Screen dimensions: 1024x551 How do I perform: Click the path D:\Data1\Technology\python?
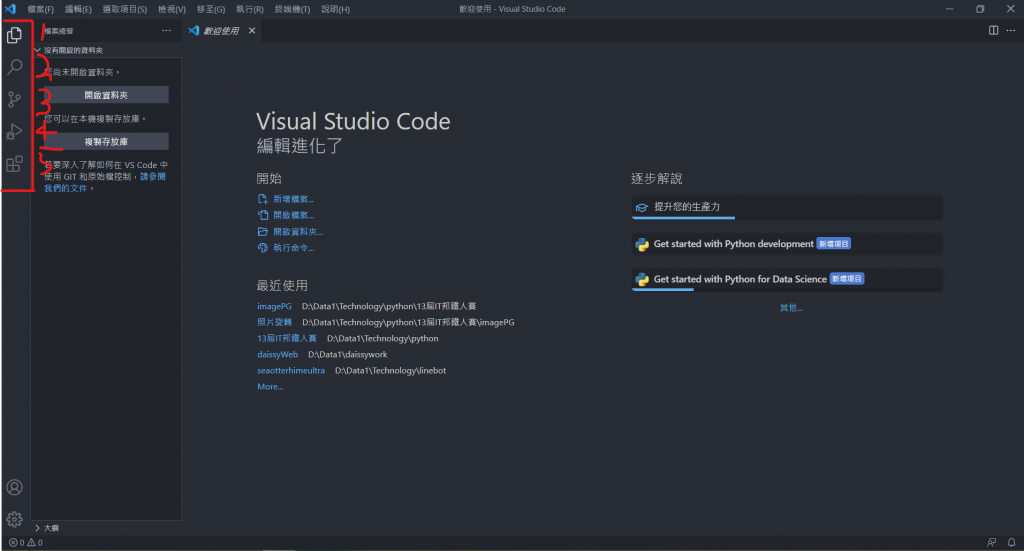[383, 338]
